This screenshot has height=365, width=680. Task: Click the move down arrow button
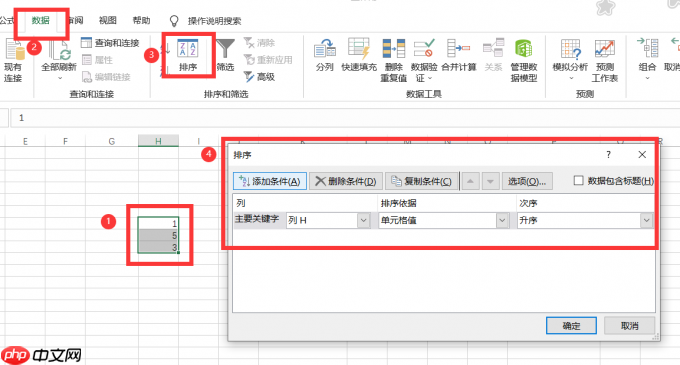click(490, 181)
